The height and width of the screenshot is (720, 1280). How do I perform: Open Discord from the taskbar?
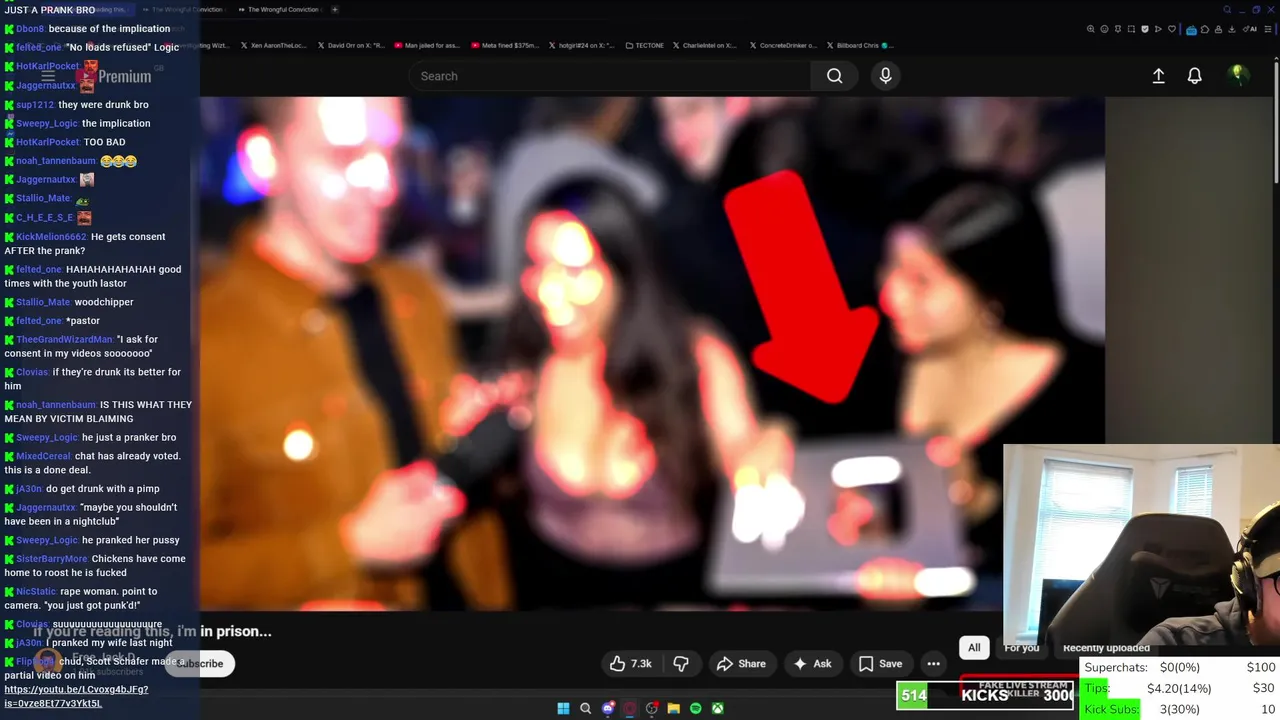click(x=607, y=708)
